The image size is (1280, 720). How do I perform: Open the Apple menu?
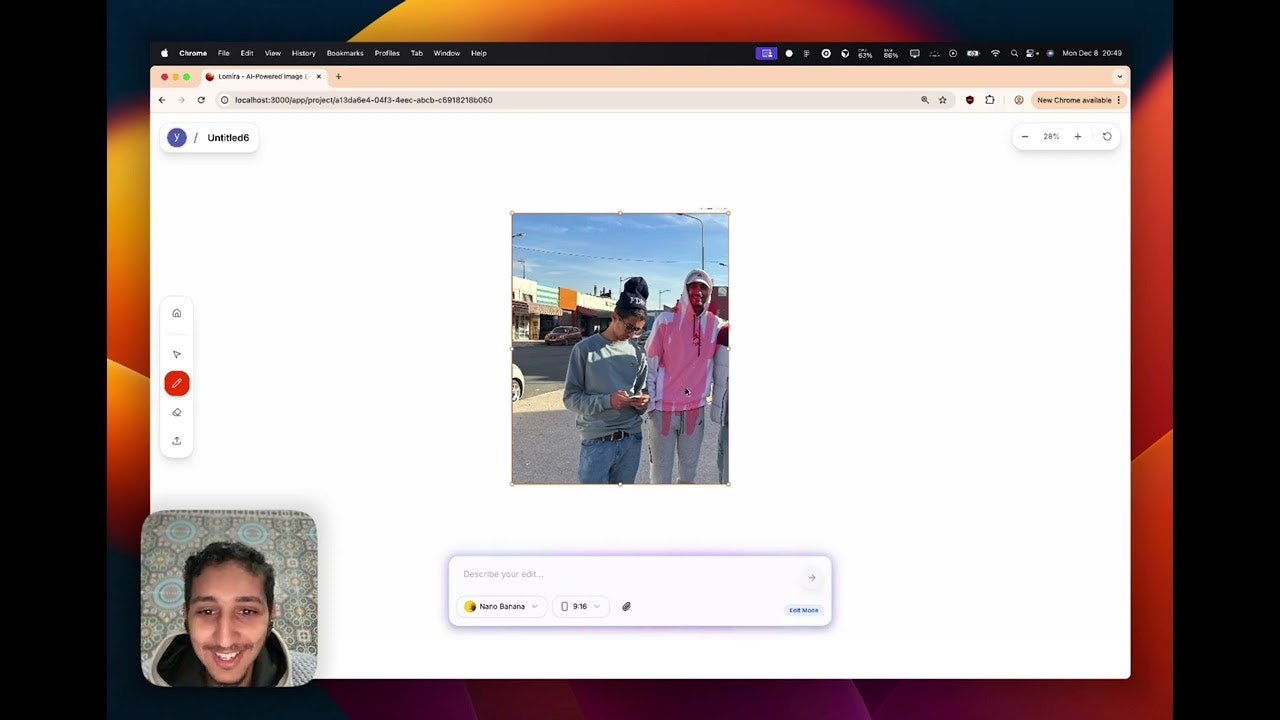click(165, 53)
